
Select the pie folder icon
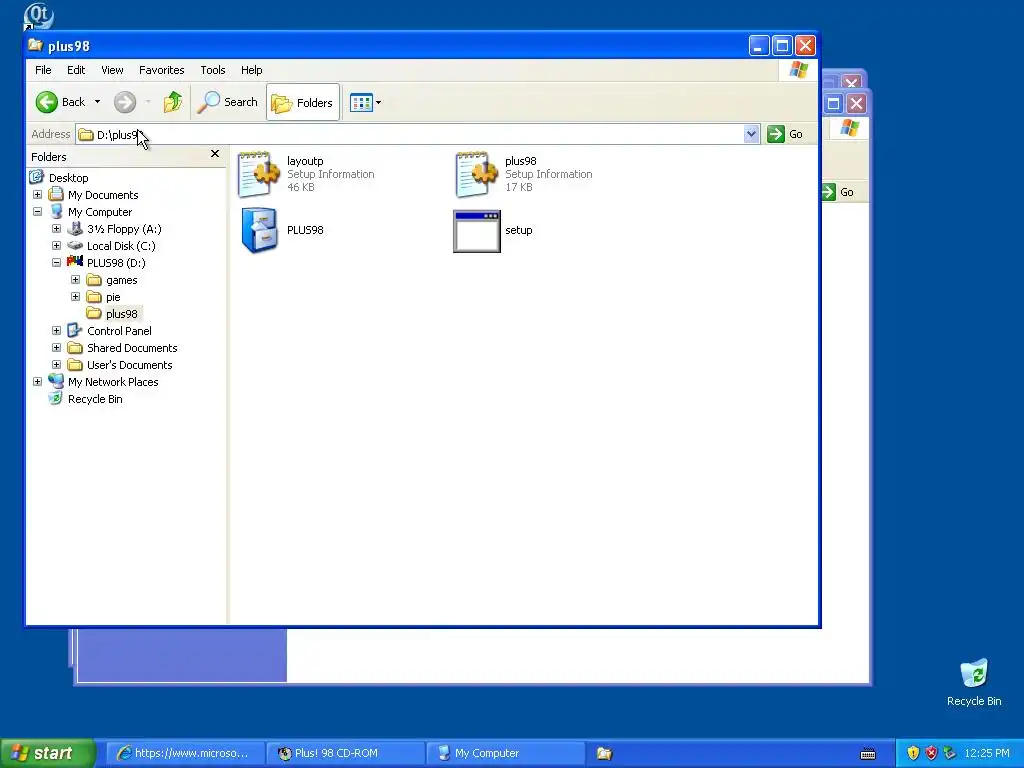point(94,296)
